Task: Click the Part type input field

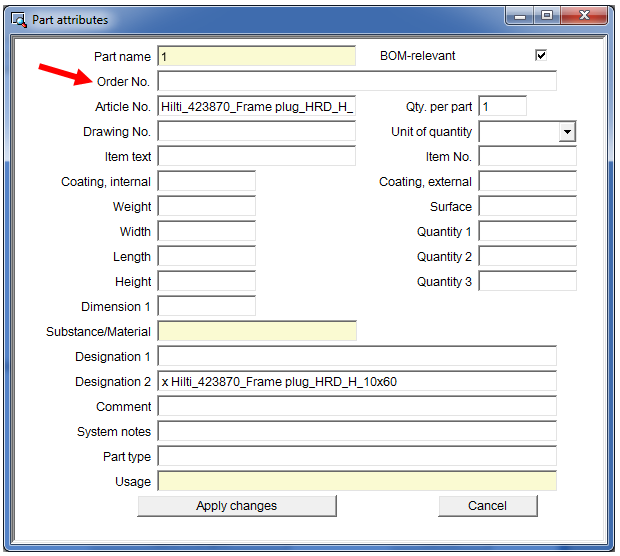Action: [357, 456]
